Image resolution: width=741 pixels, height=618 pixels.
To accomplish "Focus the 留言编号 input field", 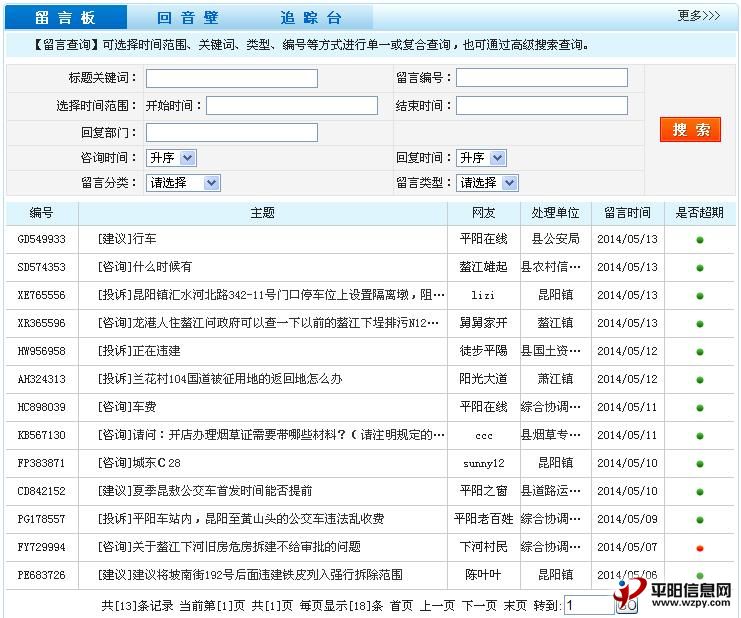I will (542, 77).
